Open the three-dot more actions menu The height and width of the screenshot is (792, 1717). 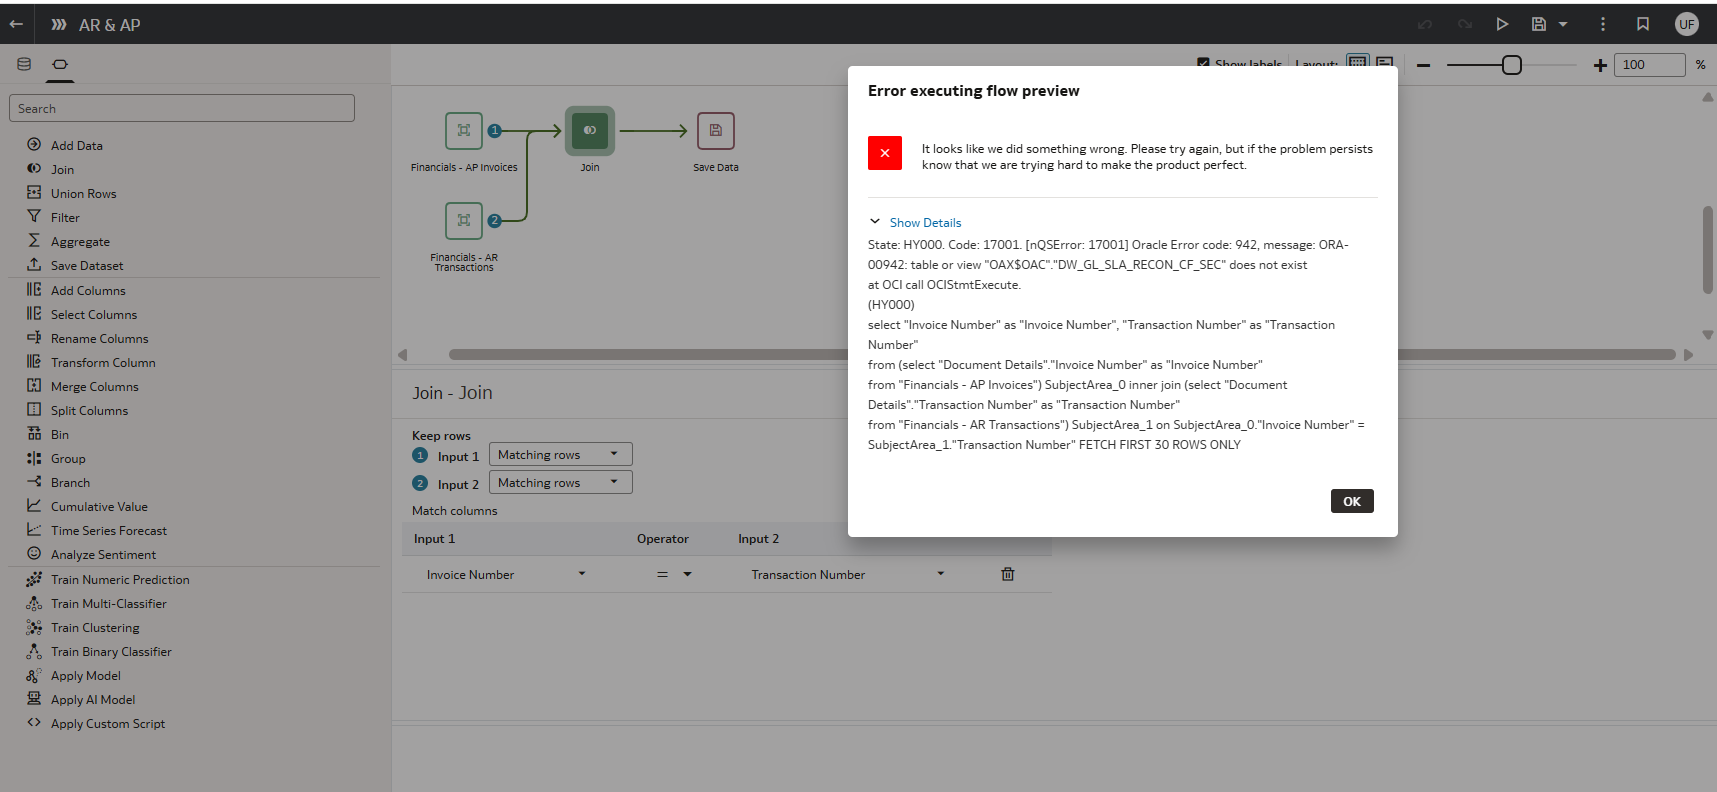click(x=1603, y=24)
